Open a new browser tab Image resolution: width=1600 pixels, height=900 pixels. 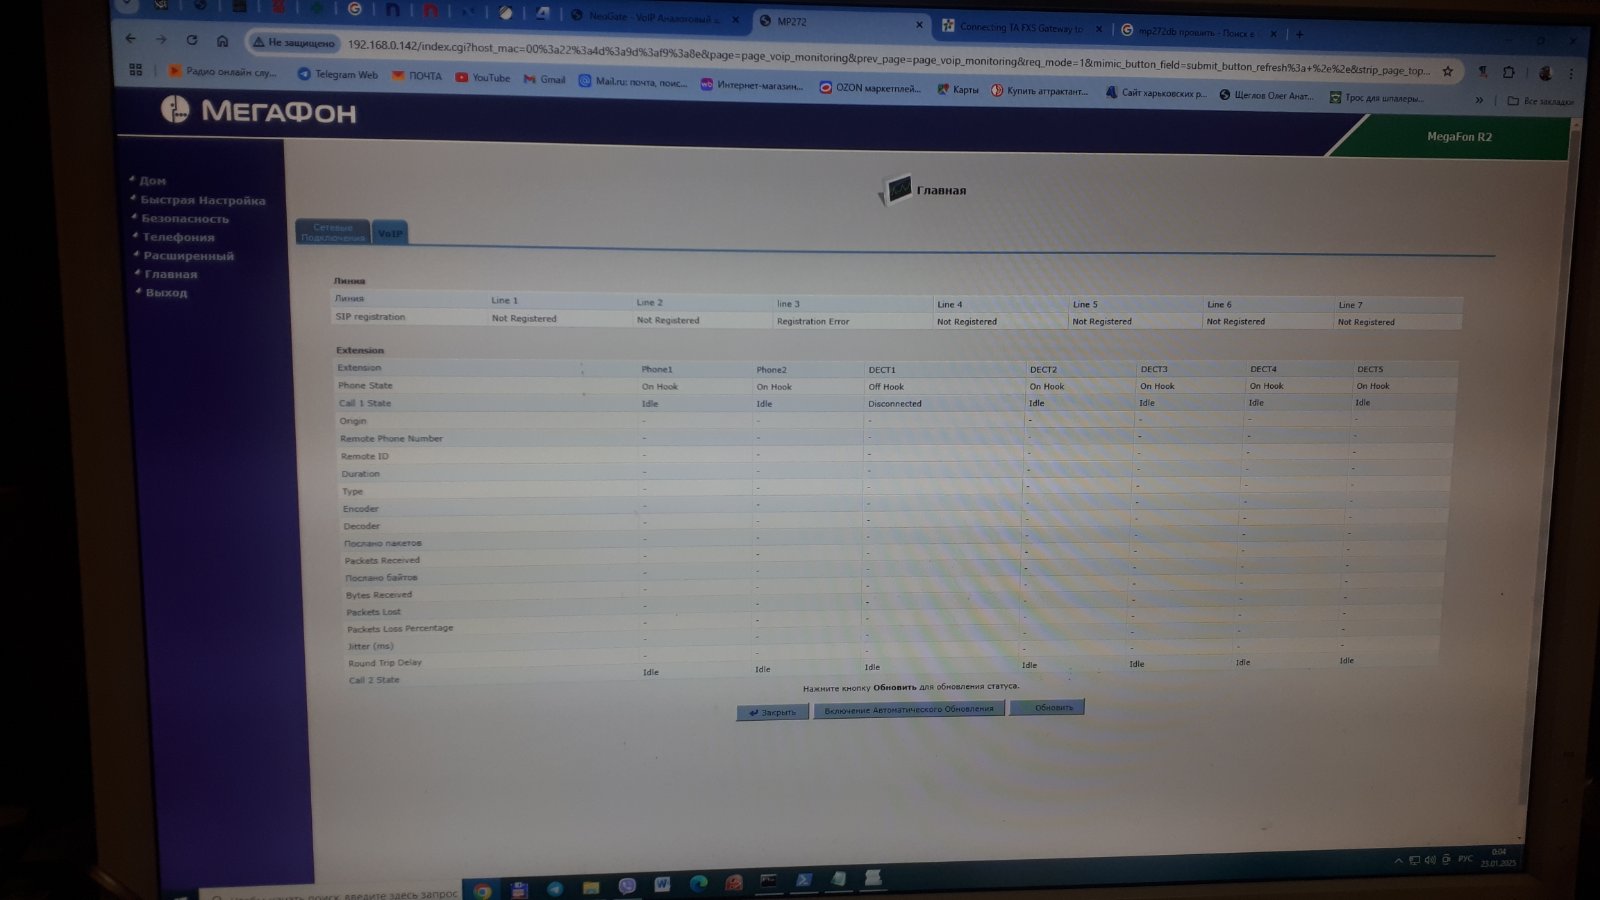point(1299,34)
